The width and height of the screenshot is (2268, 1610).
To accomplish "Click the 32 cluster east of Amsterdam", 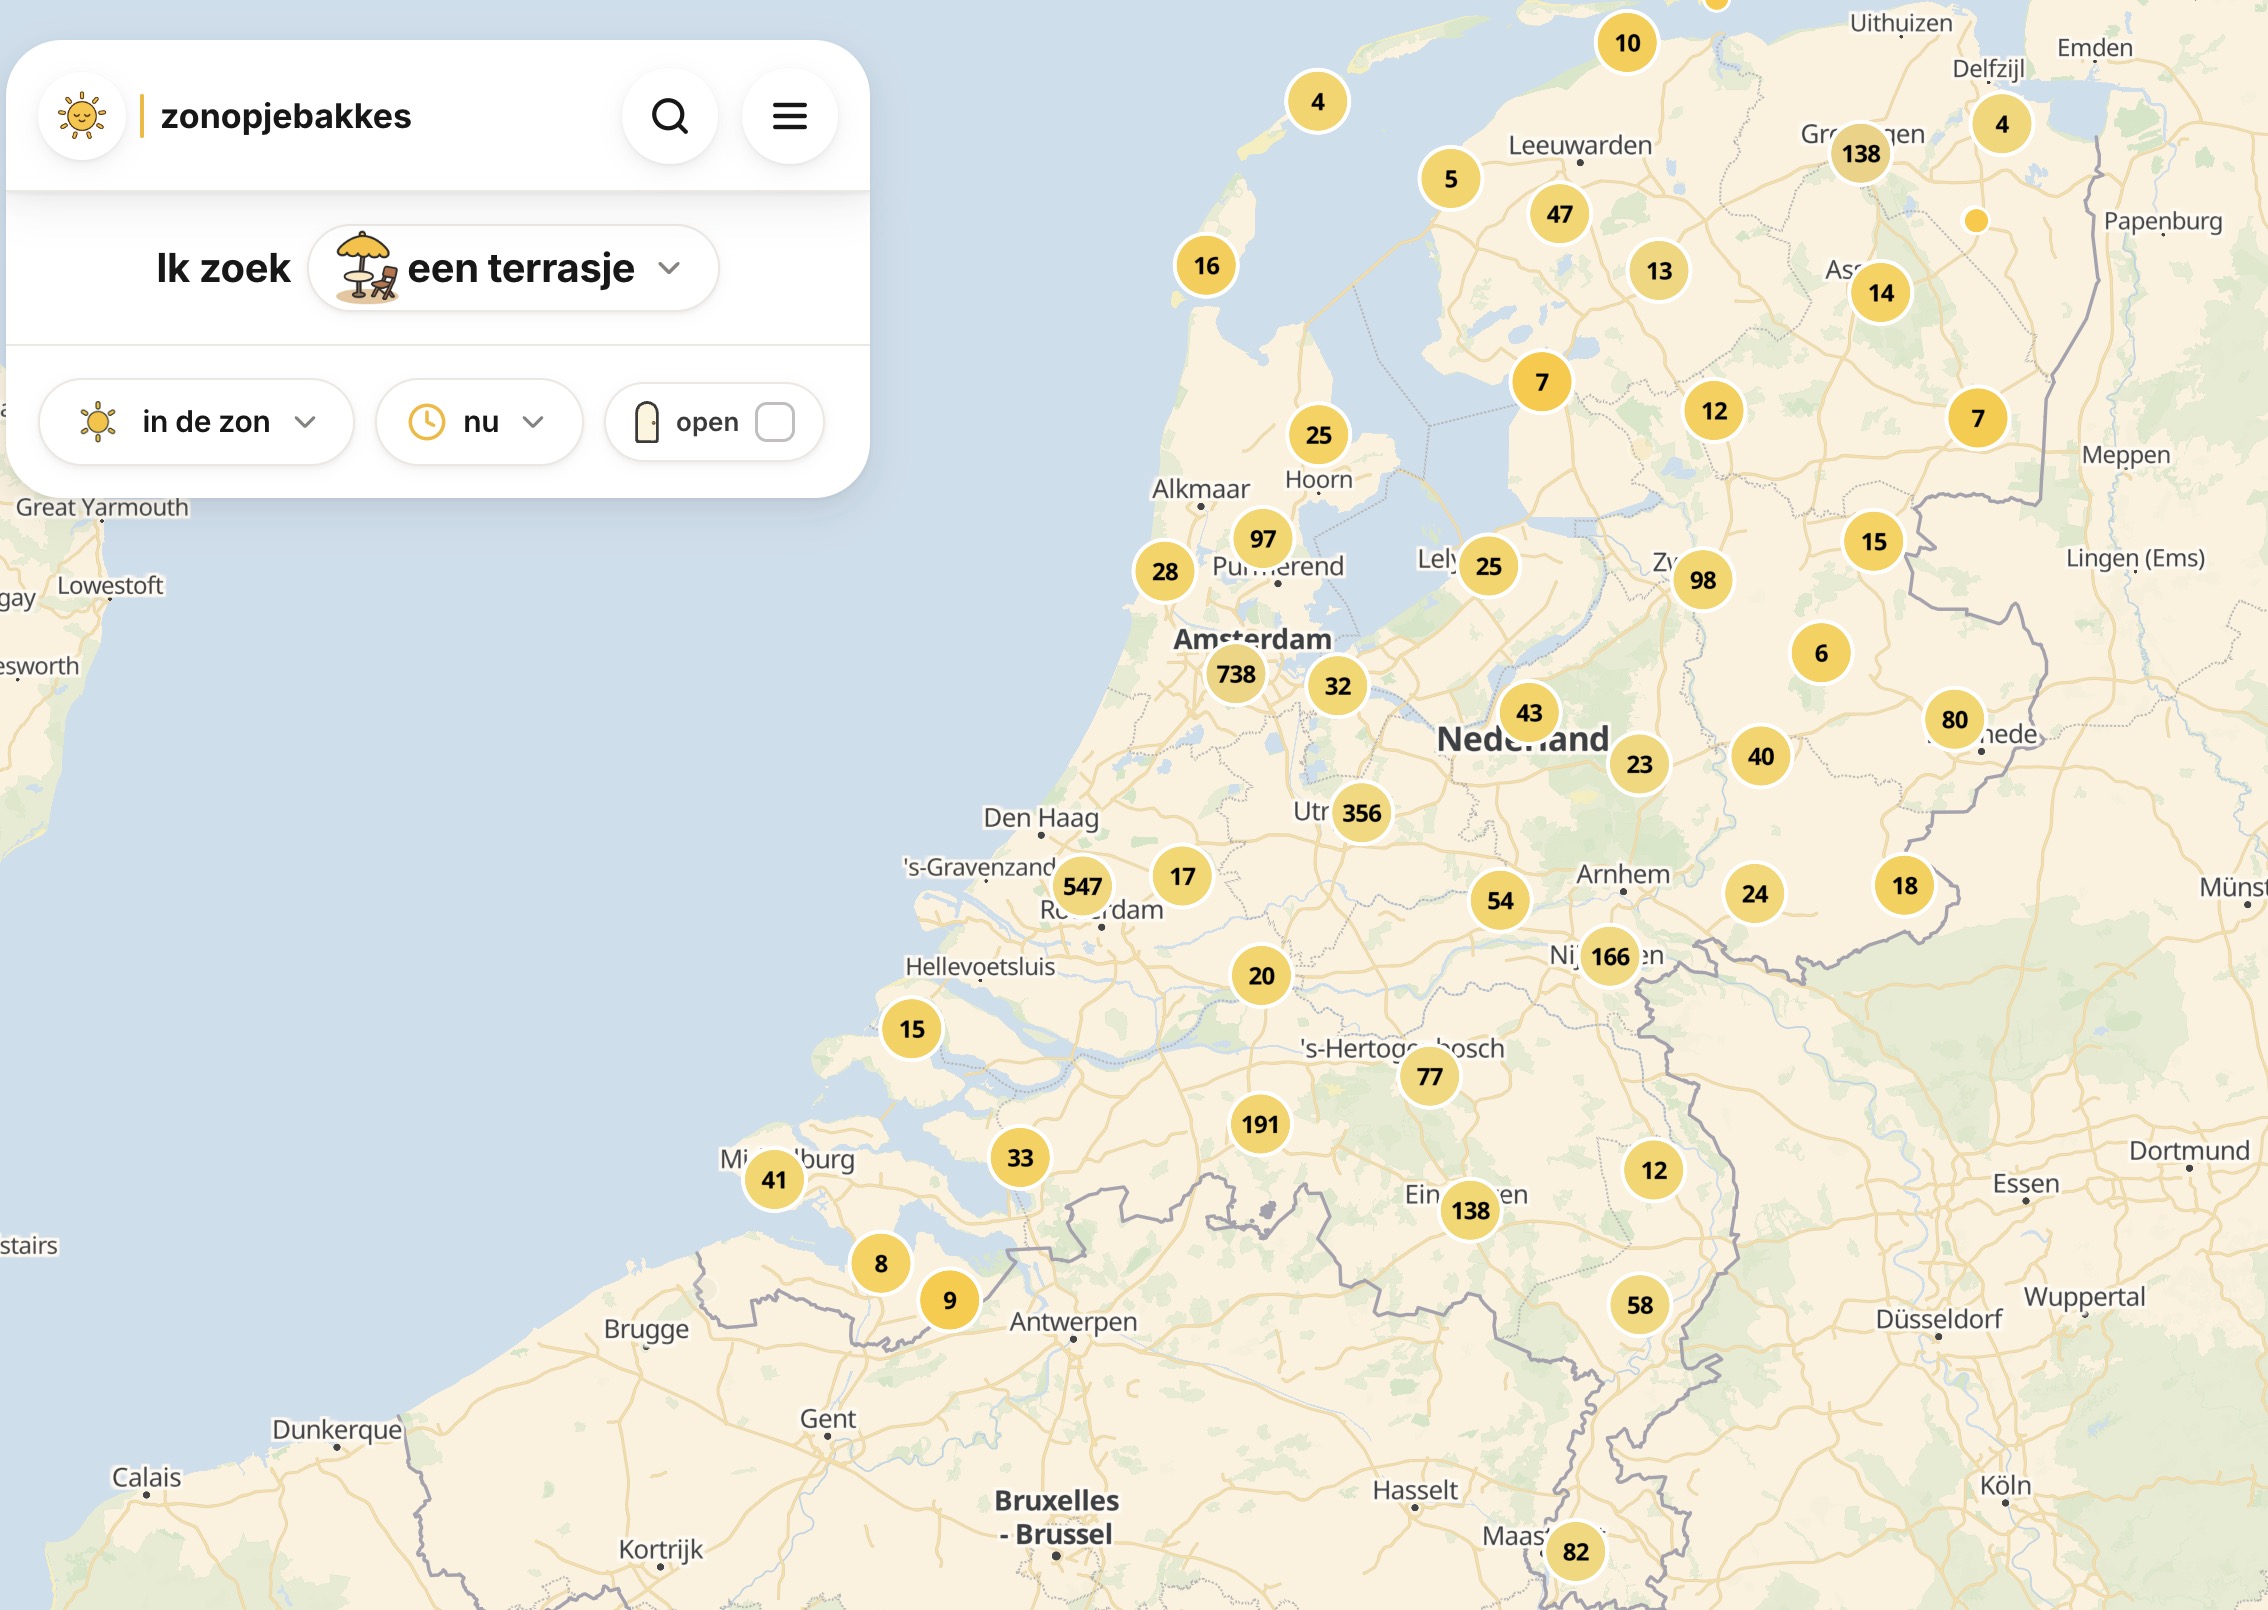I will tap(1337, 686).
